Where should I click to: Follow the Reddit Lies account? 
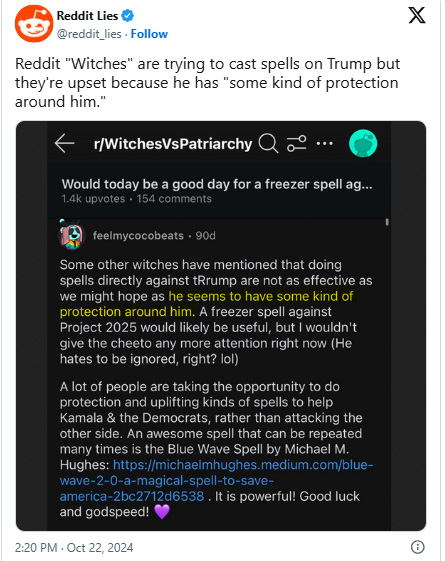[149, 34]
